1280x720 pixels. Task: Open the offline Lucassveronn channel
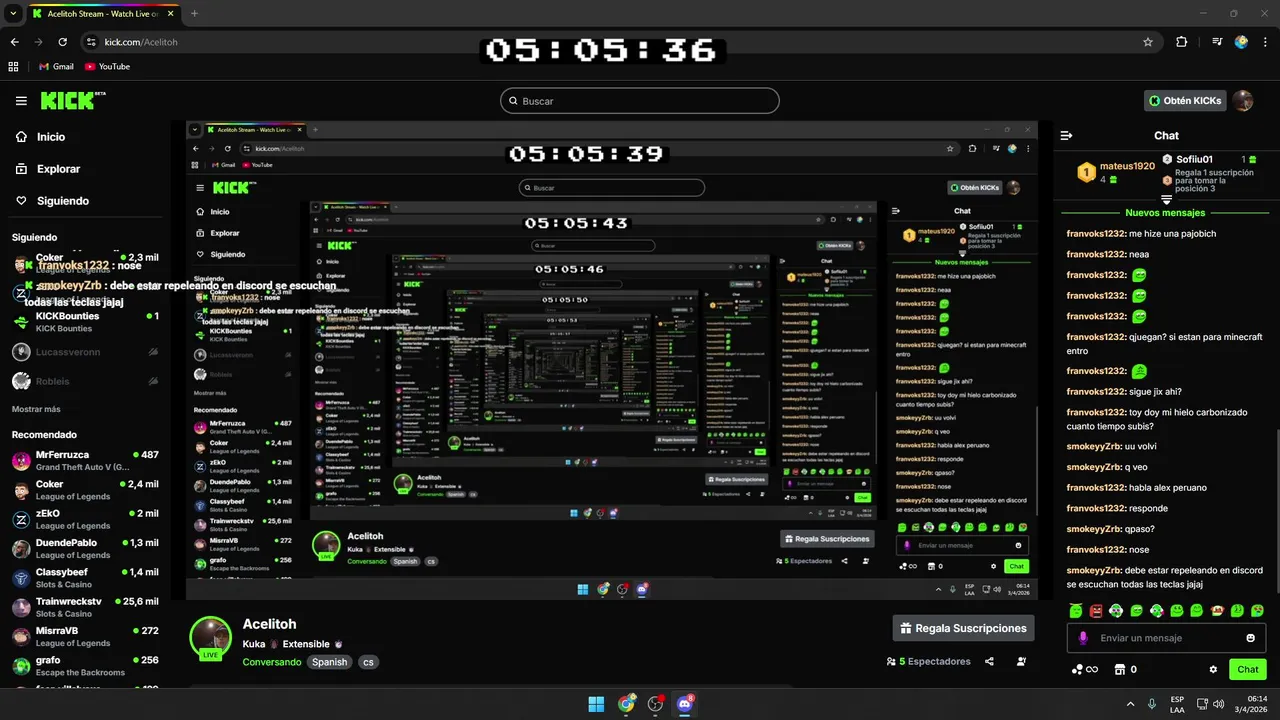click(x=86, y=352)
